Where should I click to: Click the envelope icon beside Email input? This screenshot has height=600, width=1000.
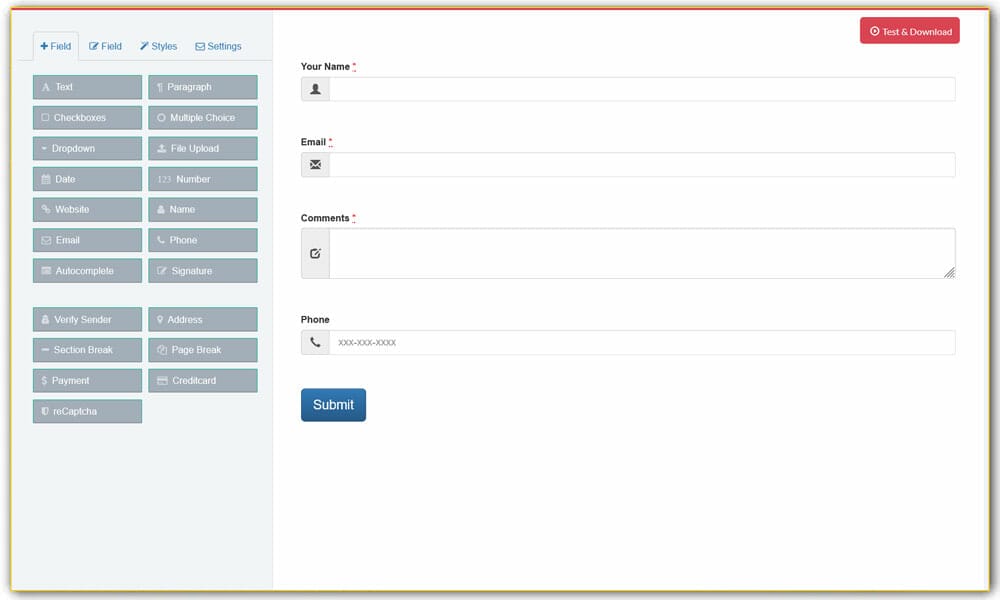tap(315, 165)
